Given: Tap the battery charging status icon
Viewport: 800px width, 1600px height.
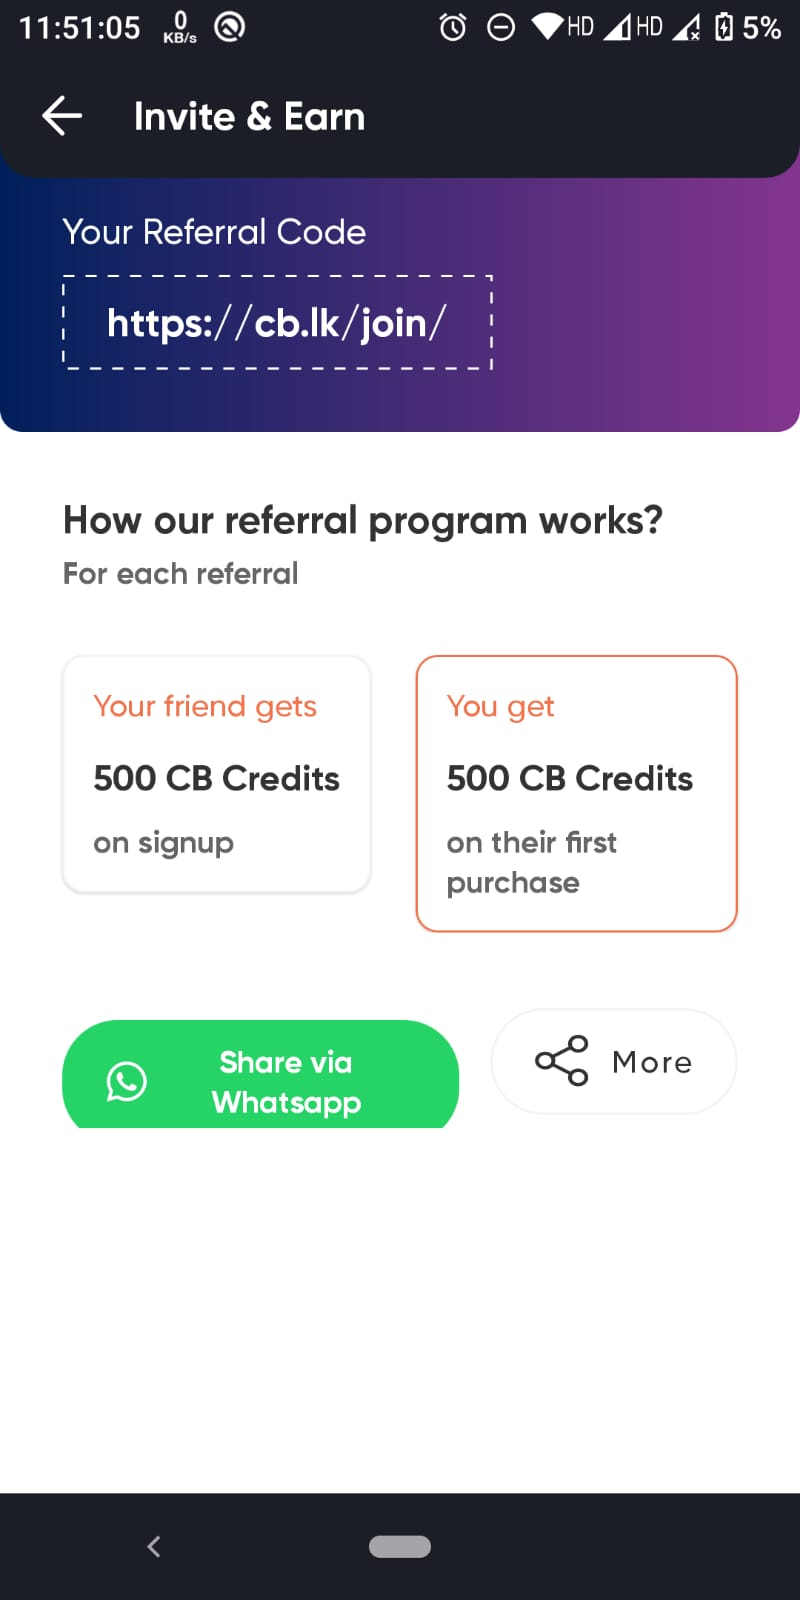Looking at the screenshot, I should [x=724, y=27].
